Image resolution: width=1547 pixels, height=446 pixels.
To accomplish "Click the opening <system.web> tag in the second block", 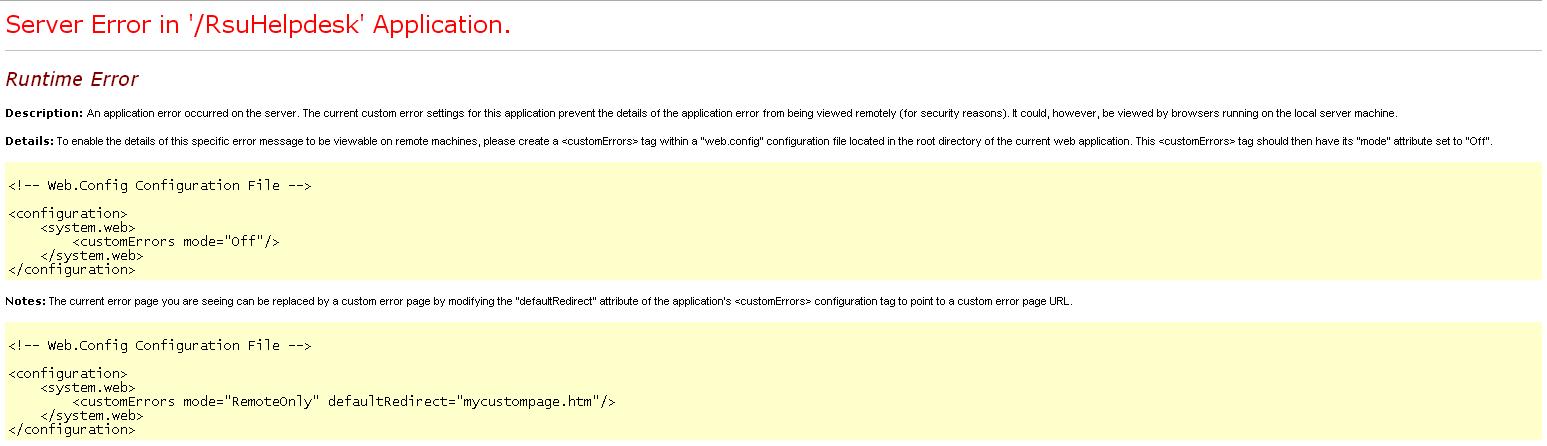I will click(x=88, y=387).
